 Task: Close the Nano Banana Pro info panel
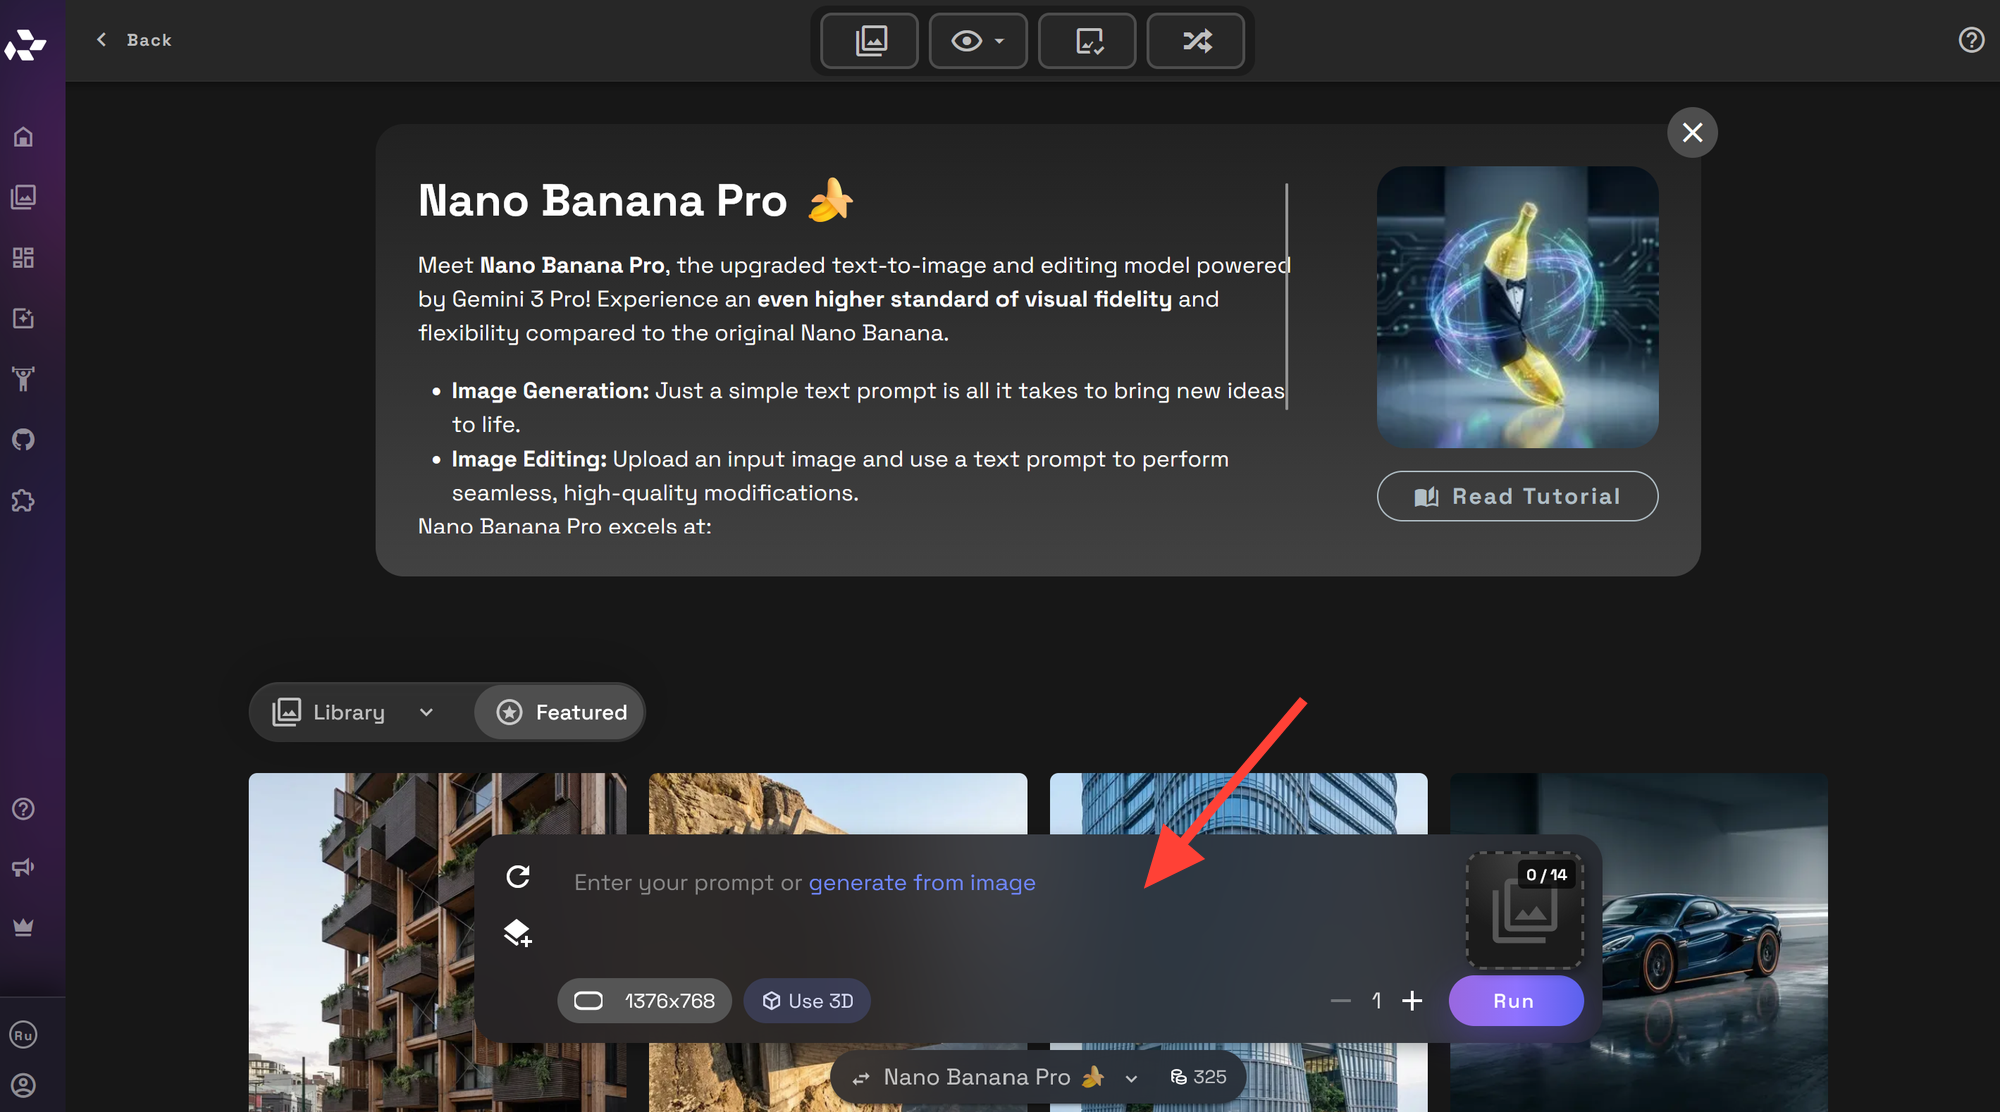click(x=1692, y=132)
